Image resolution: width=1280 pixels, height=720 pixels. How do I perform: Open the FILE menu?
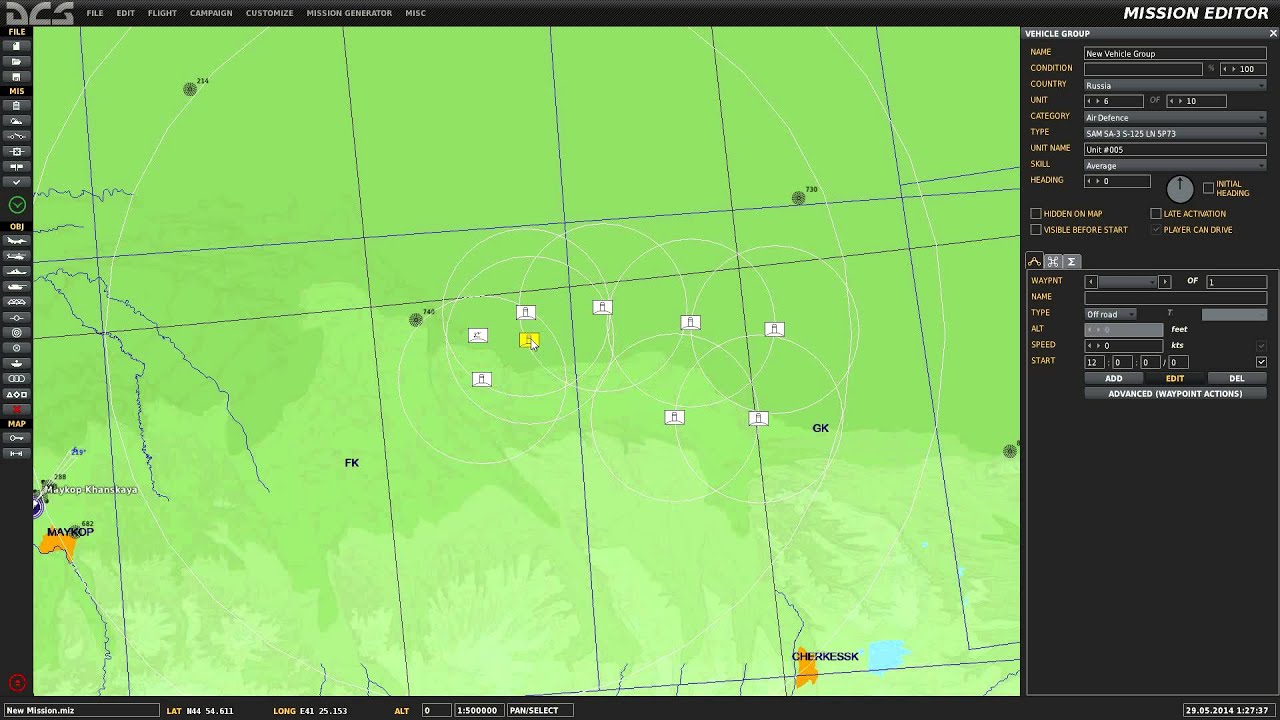(x=95, y=13)
